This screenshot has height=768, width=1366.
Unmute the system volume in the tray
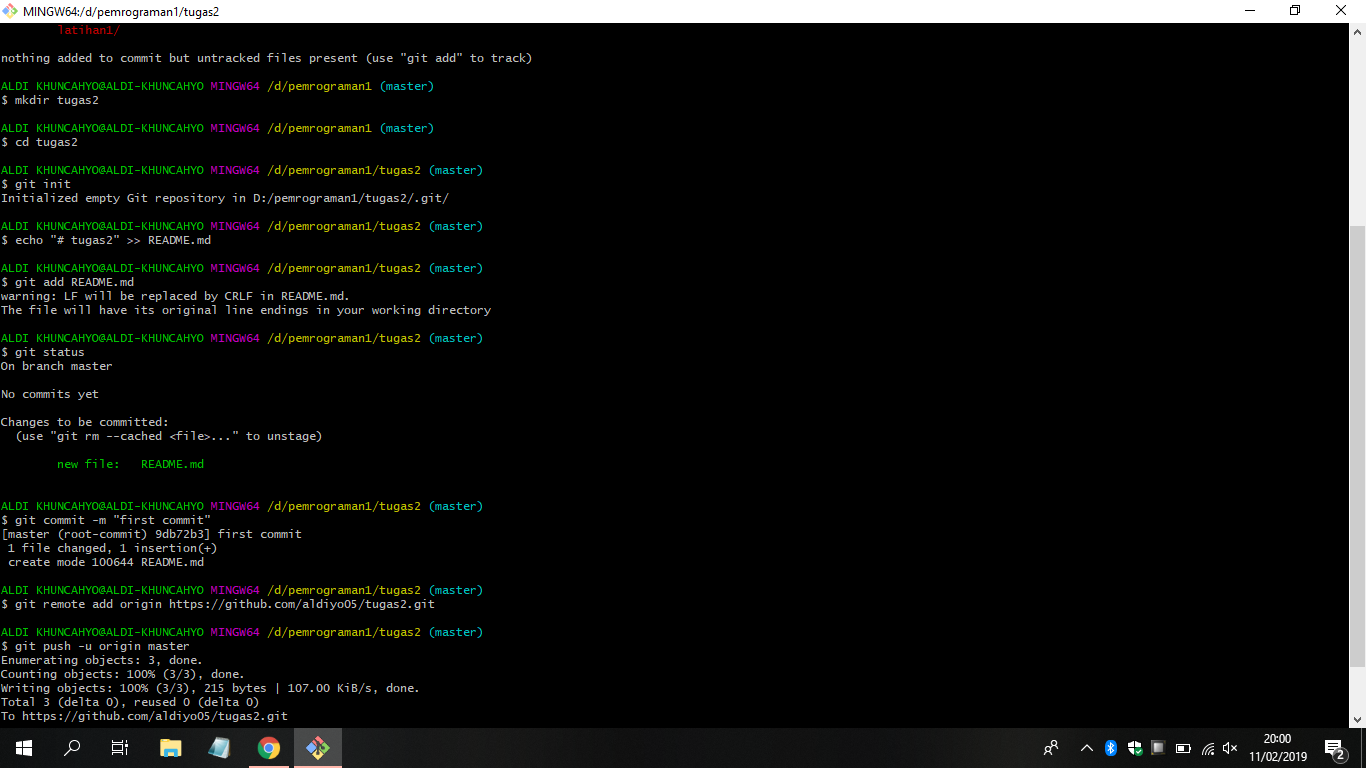[1228, 747]
